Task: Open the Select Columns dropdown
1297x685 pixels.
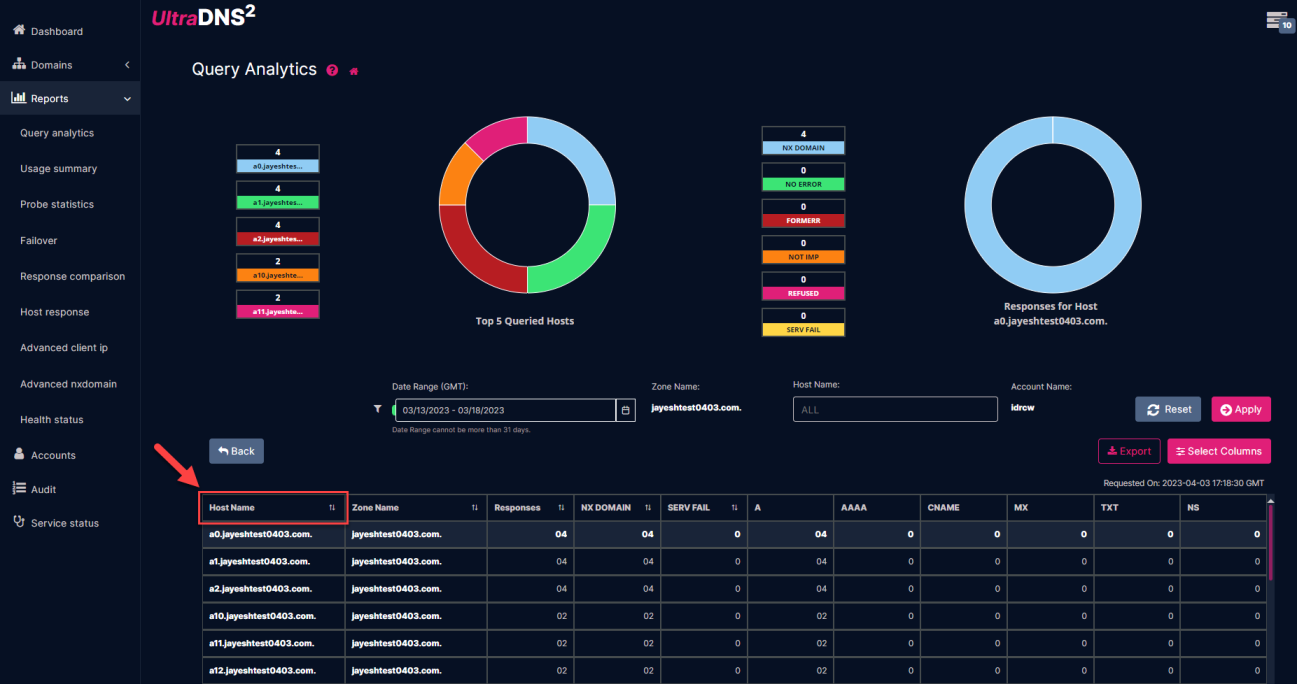Action: [x=1218, y=451]
